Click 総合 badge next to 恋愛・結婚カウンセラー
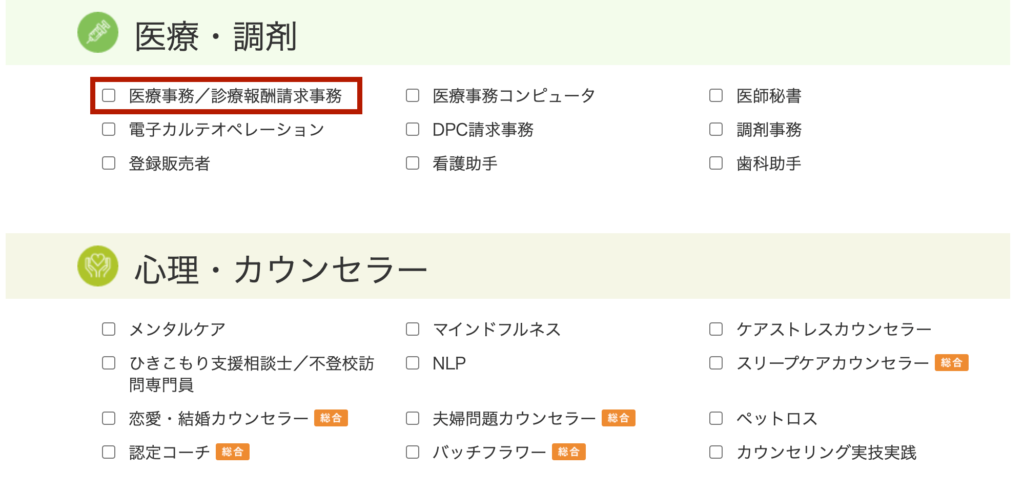This screenshot has width=1024, height=492. coord(331,418)
